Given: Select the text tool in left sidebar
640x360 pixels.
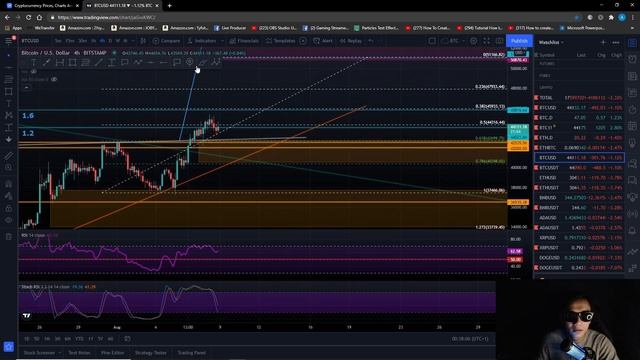Looking at the screenshot, I should click(x=9, y=104).
